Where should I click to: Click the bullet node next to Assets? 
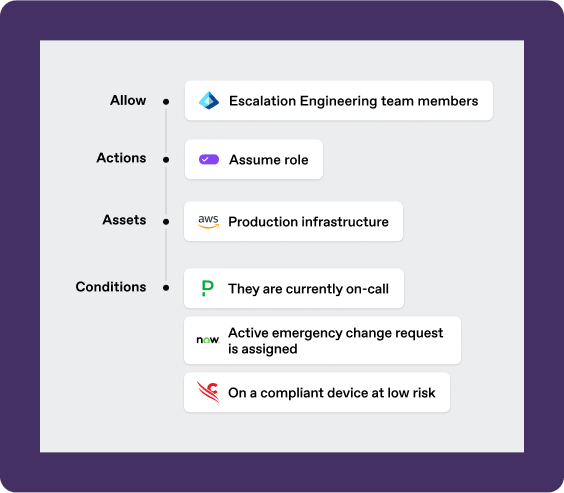click(166, 222)
